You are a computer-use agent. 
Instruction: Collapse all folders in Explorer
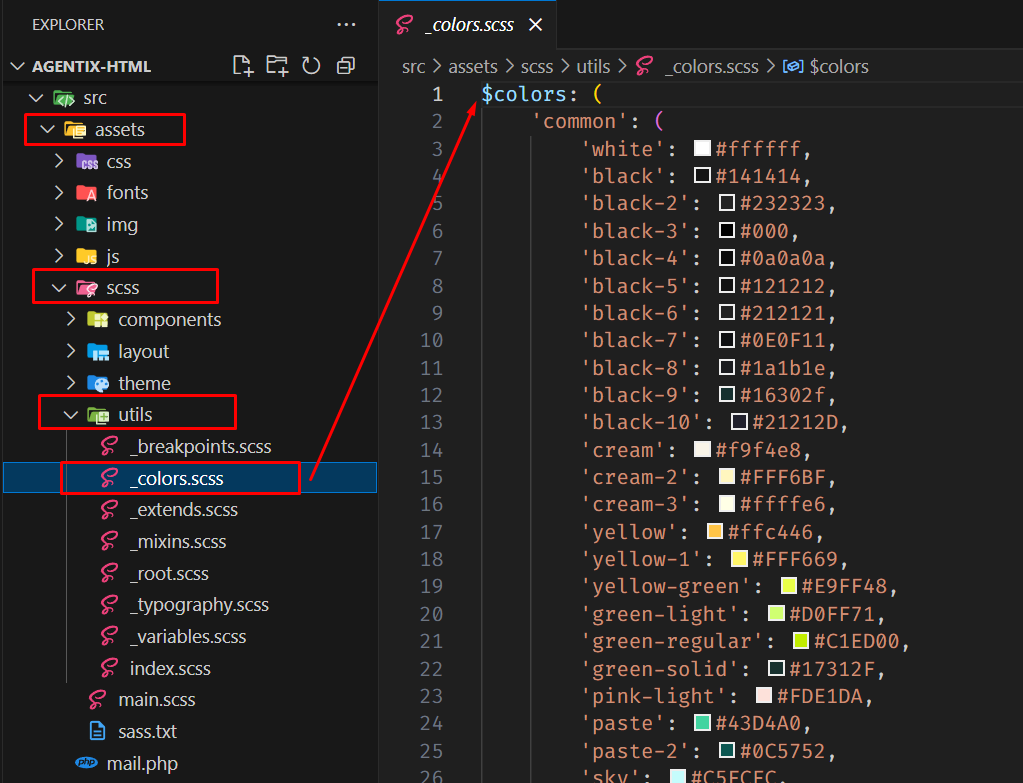point(346,66)
